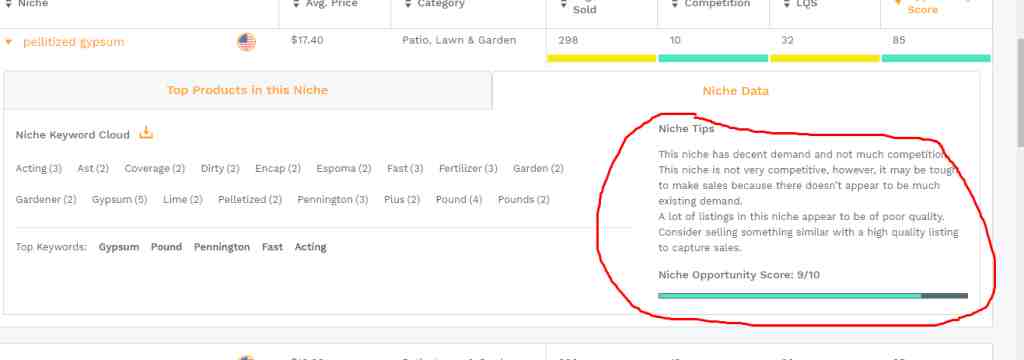Click the Plus (2) keyword
The height and width of the screenshot is (360, 1024).
(x=402, y=200)
